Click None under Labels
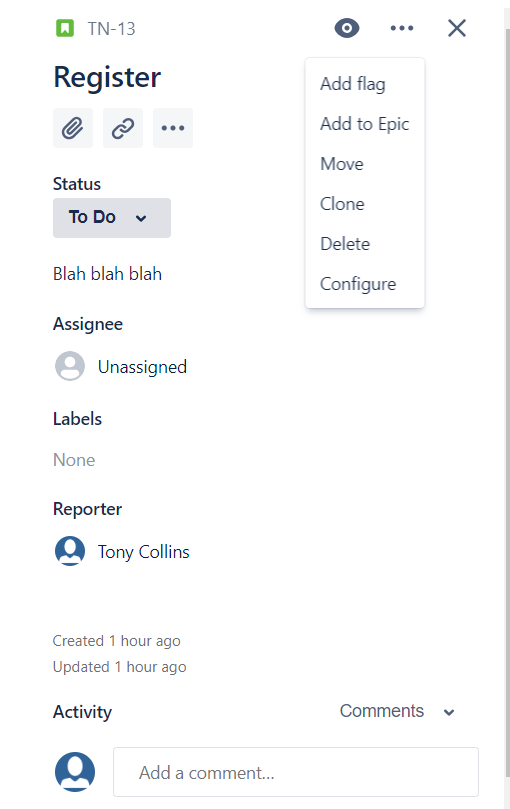This screenshot has height=809, width=510. [74, 460]
